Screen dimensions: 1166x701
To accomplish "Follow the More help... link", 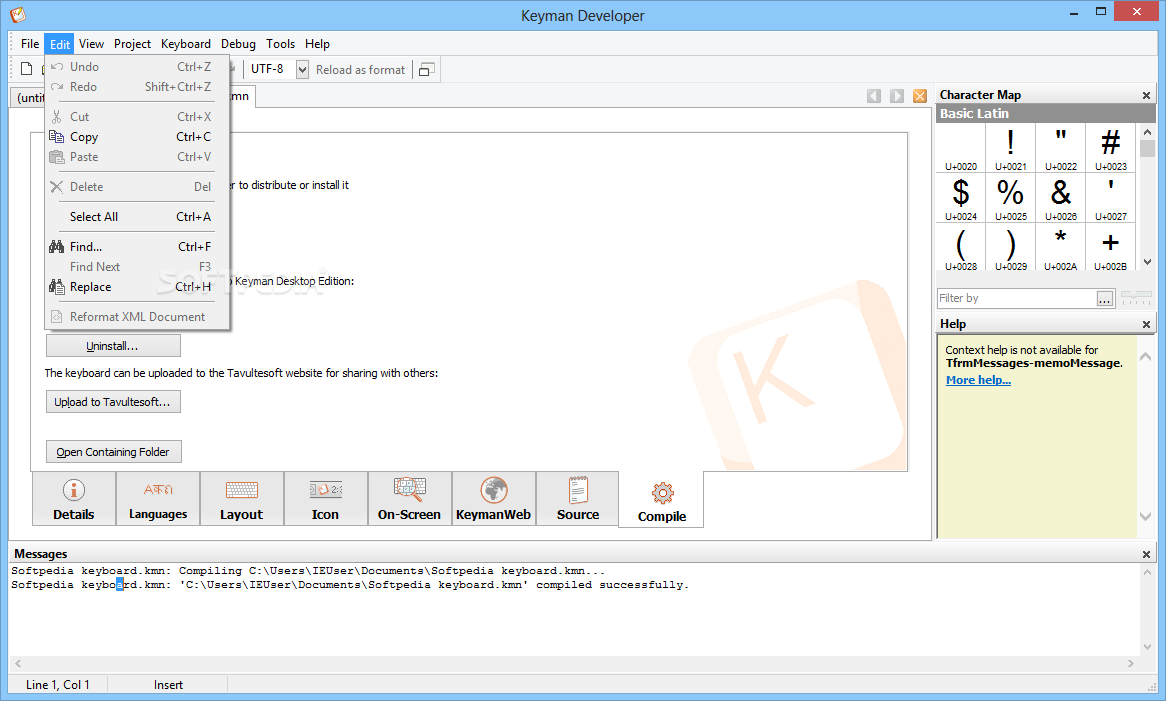I will 978,380.
